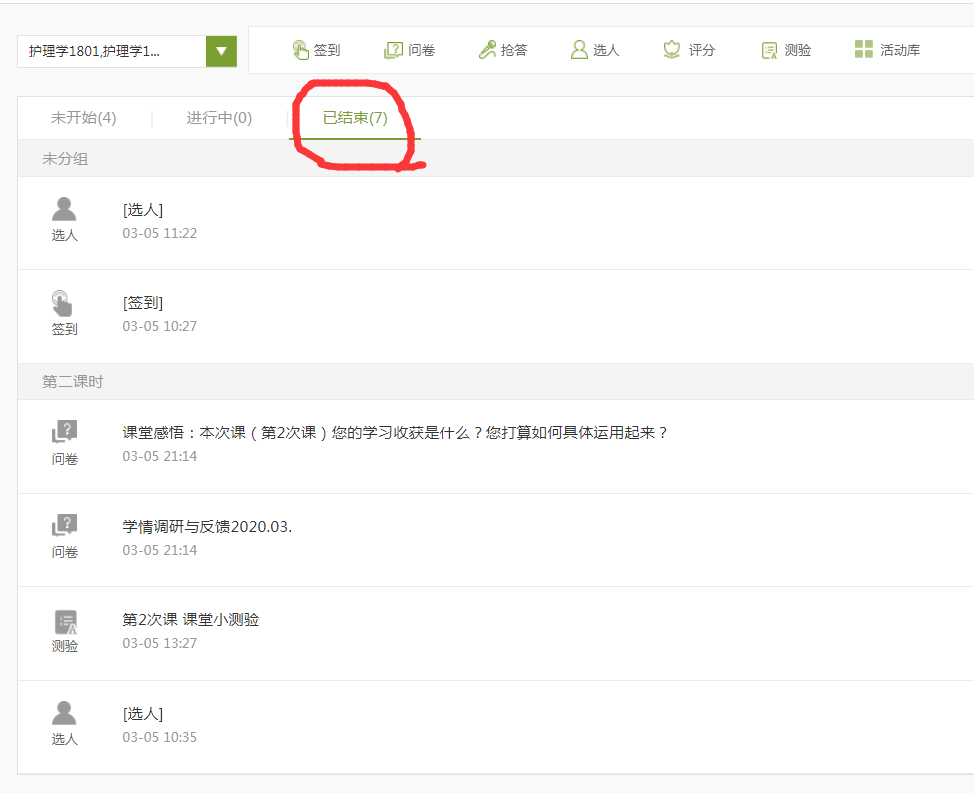Image resolution: width=974 pixels, height=793 pixels.
Task: Collapse the 第二课时 group header
Action: tap(72, 382)
